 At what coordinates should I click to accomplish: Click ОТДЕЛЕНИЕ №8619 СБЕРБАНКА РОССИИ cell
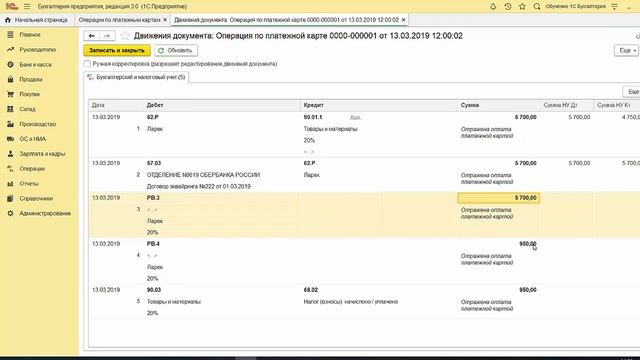coord(203,175)
